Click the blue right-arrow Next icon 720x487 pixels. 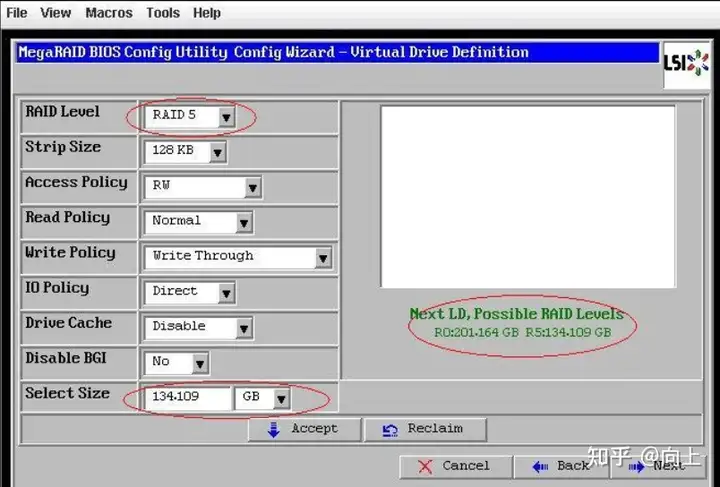point(636,467)
